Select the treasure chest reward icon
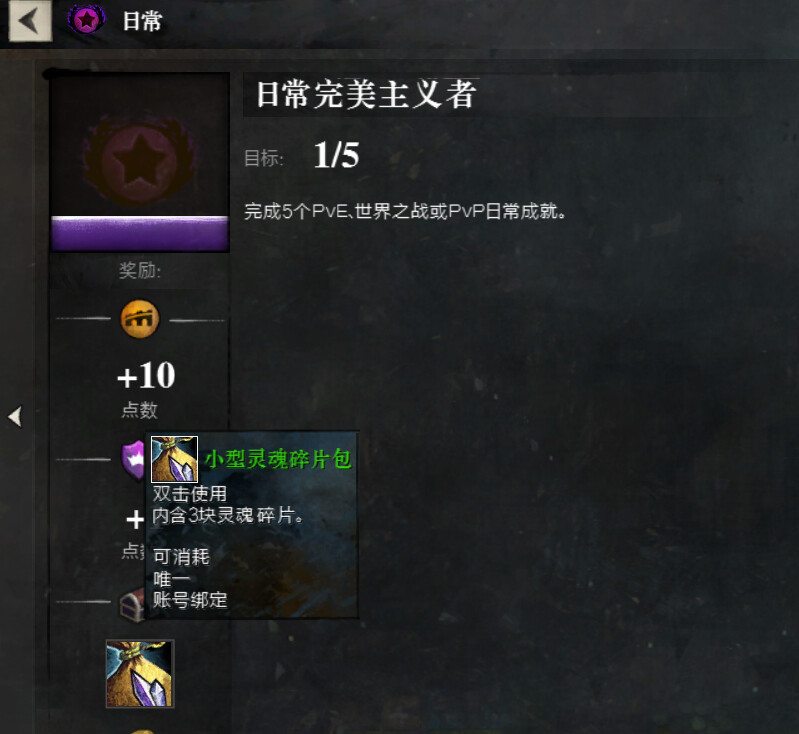 [132, 605]
